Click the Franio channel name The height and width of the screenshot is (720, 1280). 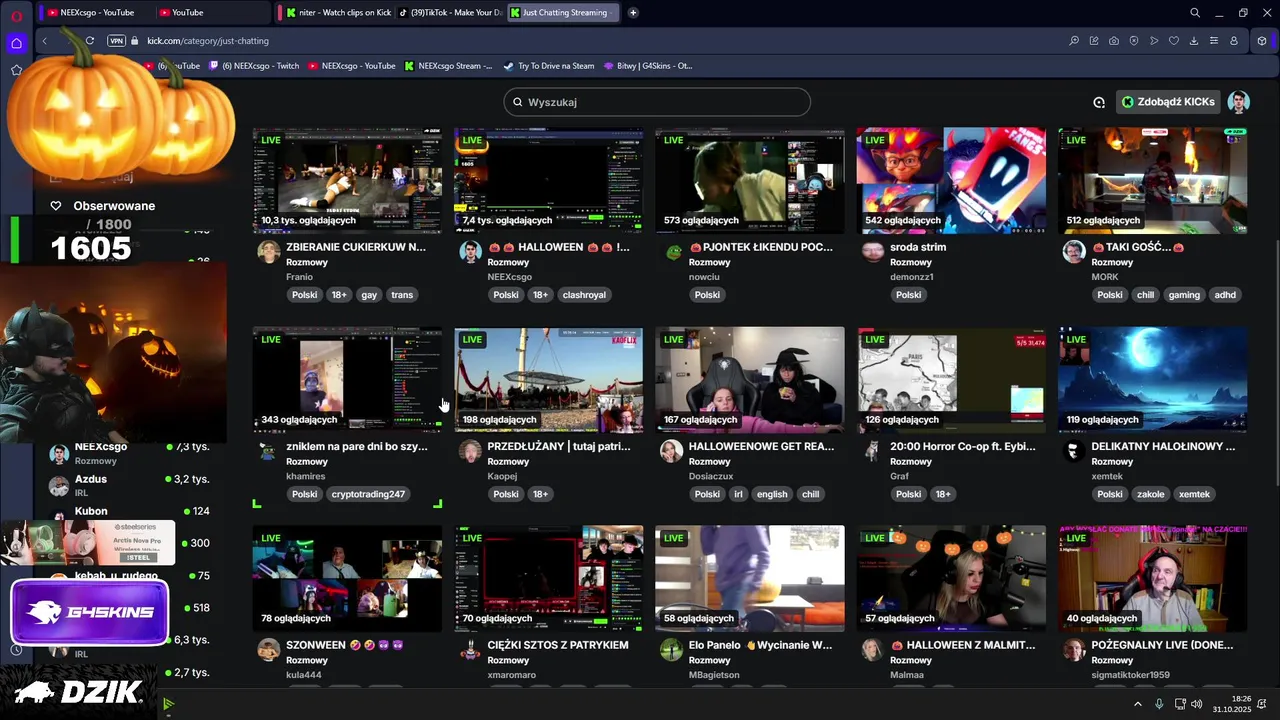pyautogui.click(x=300, y=277)
